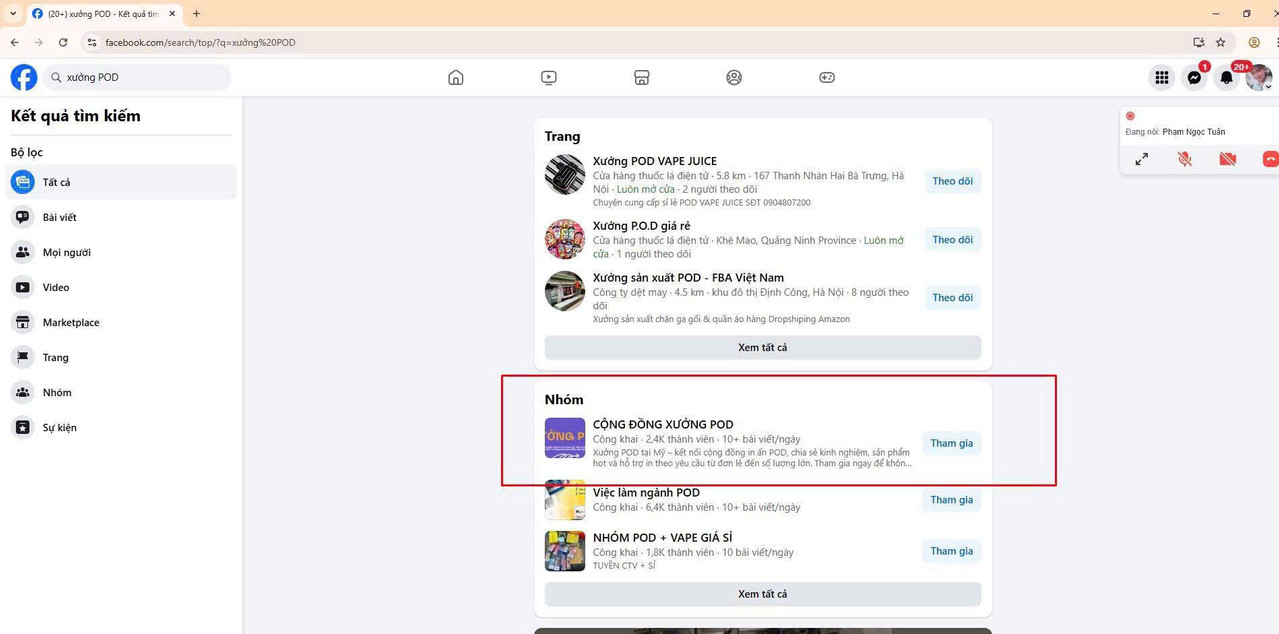Click NHÓM POD + VAPE GIÁ SỈ thumbnail
Viewport: 1279px width, 634px height.
click(565, 551)
